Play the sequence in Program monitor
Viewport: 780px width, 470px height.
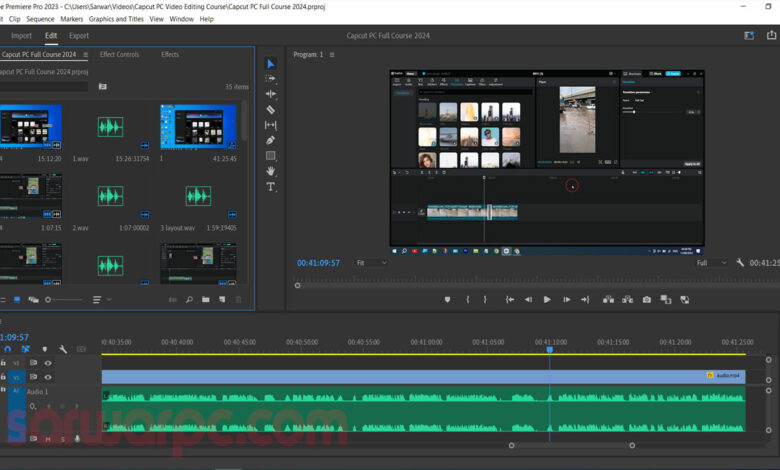point(547,299)
